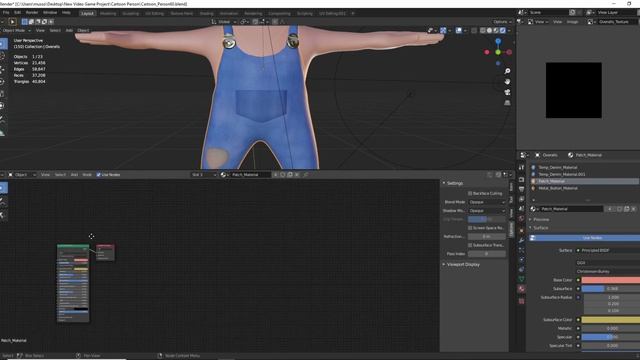This screenshot has height=360, width=640.
Task: Collapse the Surface panel in material properties
Action: [x=540, y=228]
